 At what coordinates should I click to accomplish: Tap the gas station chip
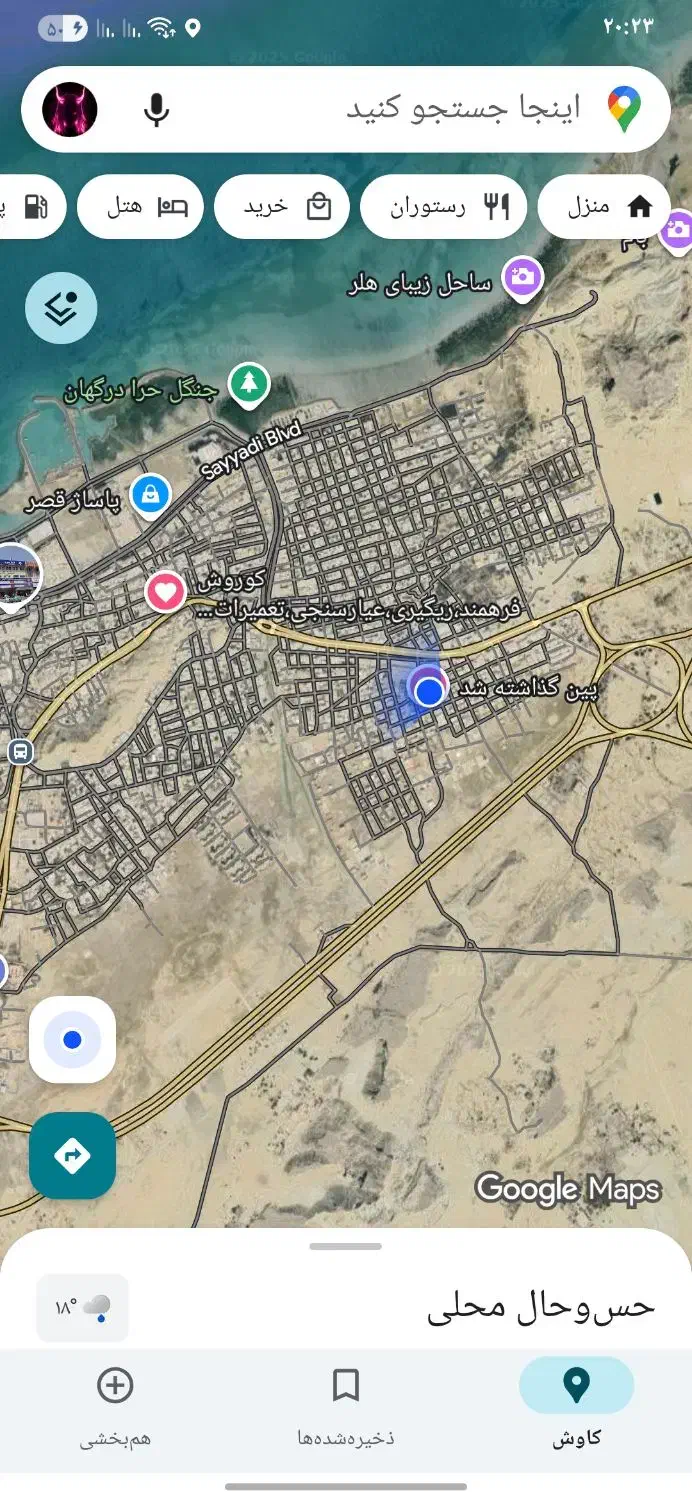tap(30, 207)
